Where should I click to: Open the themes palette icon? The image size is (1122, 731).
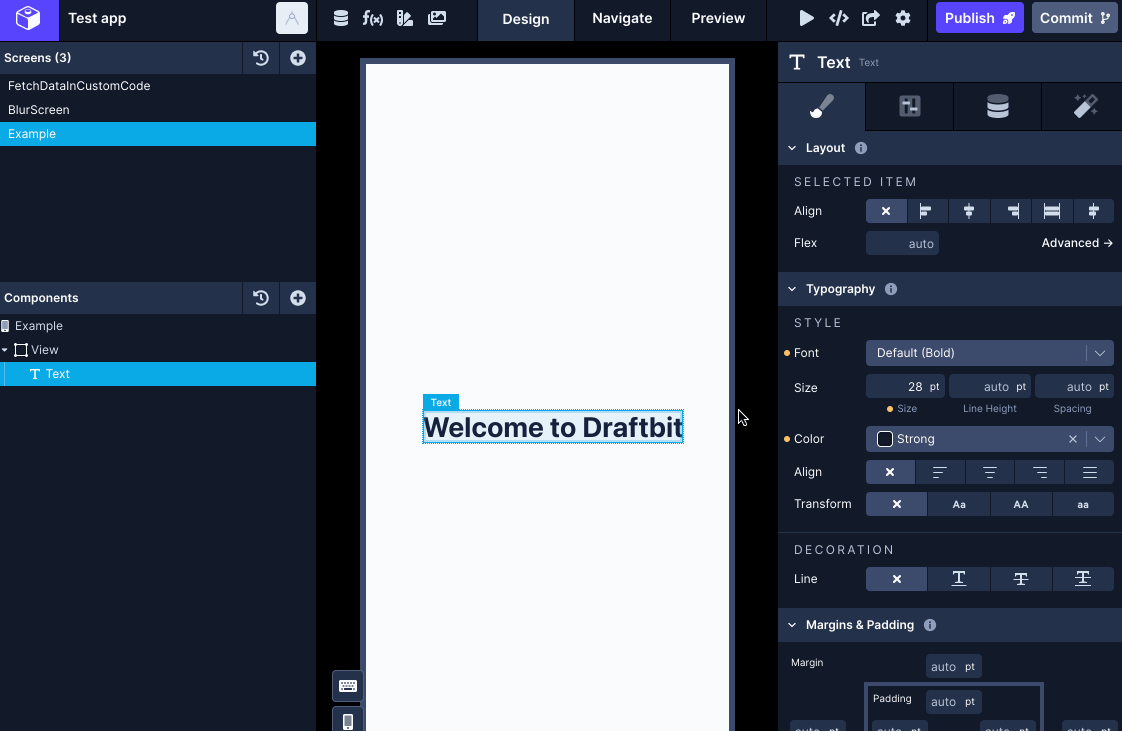[405, 19]
